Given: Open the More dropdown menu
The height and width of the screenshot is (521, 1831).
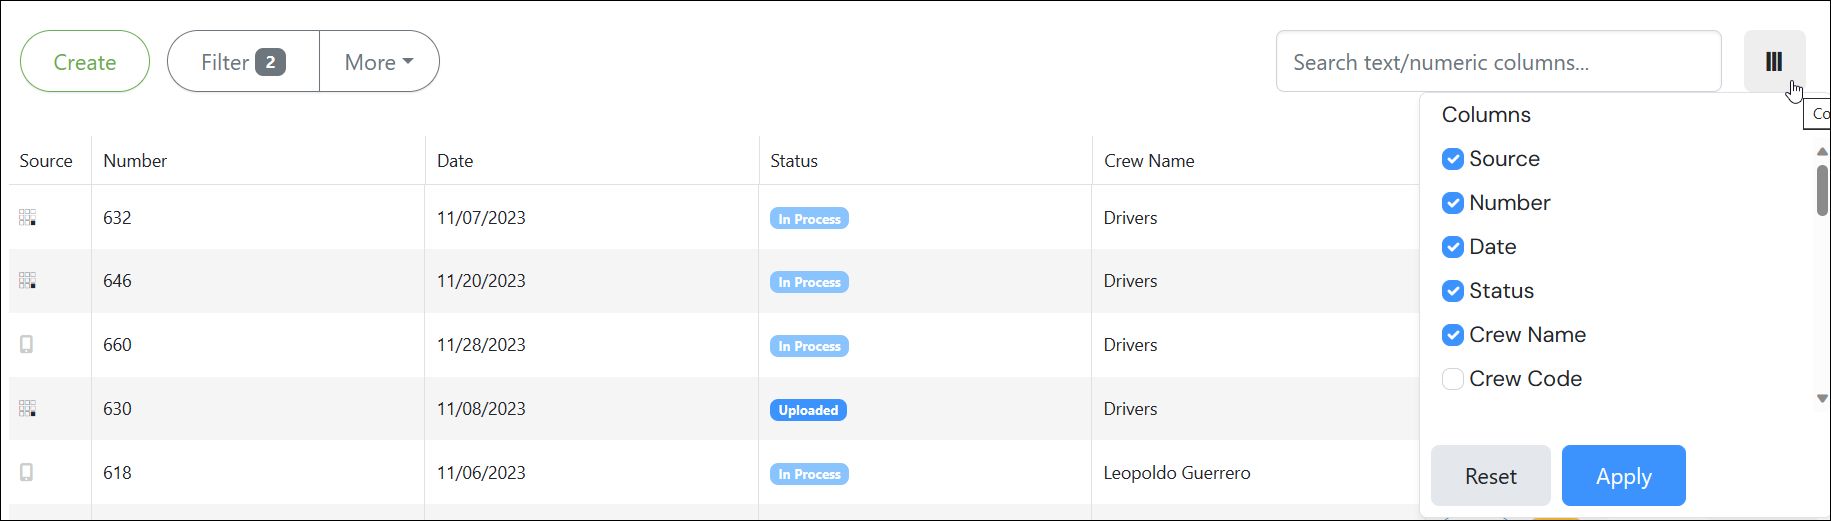Looking at the screenshot, I should coord(379,62).
